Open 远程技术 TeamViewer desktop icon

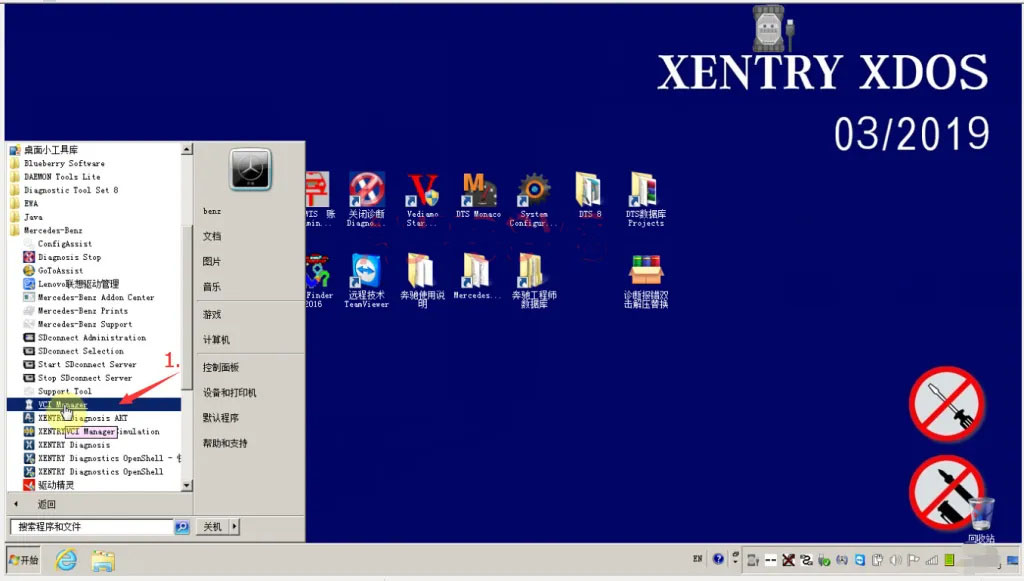click(x=366, y=281)
